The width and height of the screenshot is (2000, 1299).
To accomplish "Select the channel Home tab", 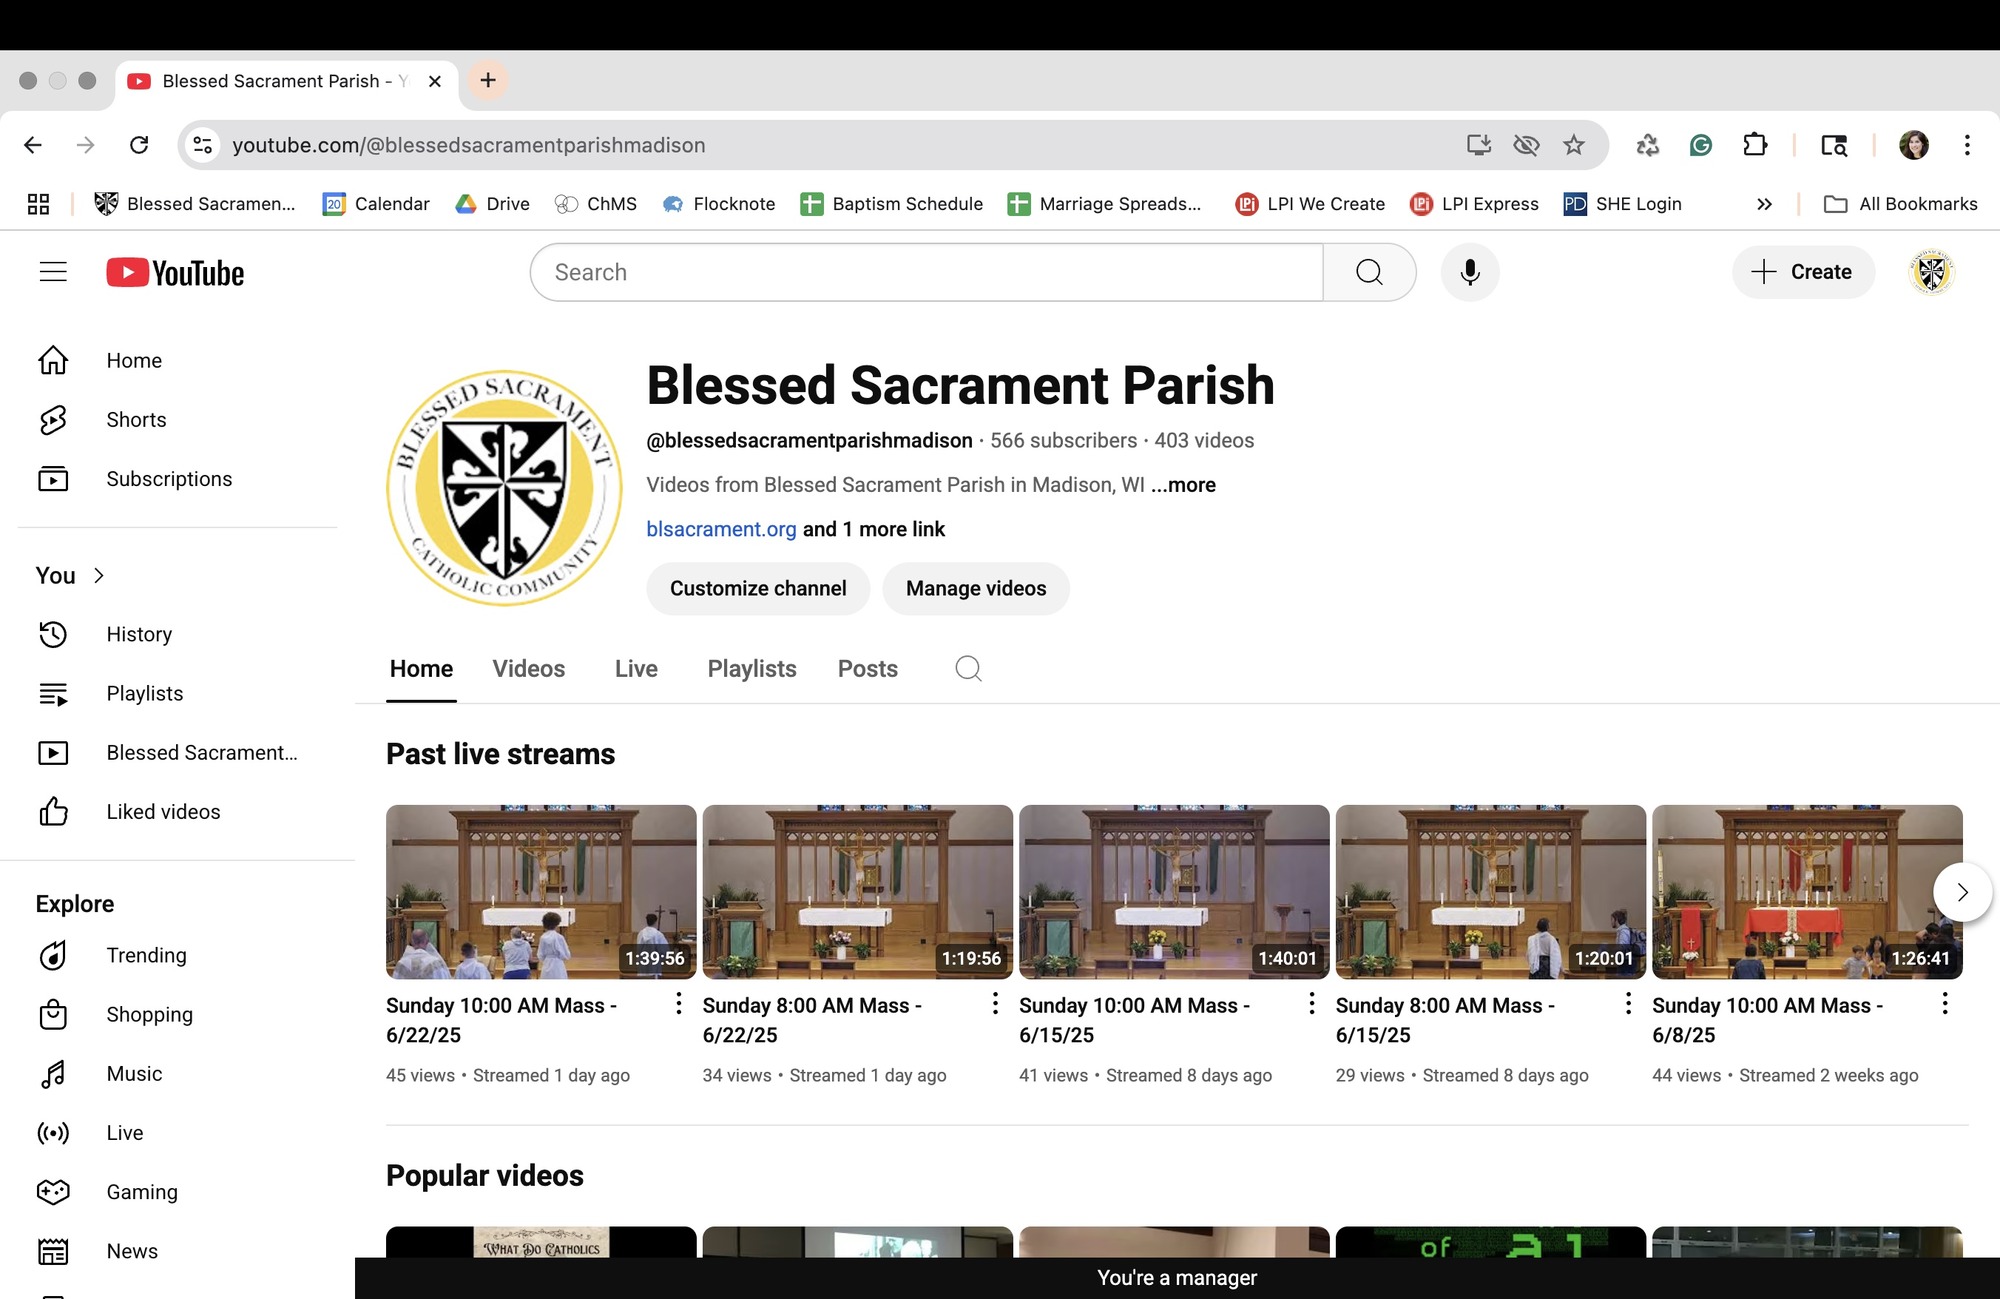I will (x=421, y=669).
